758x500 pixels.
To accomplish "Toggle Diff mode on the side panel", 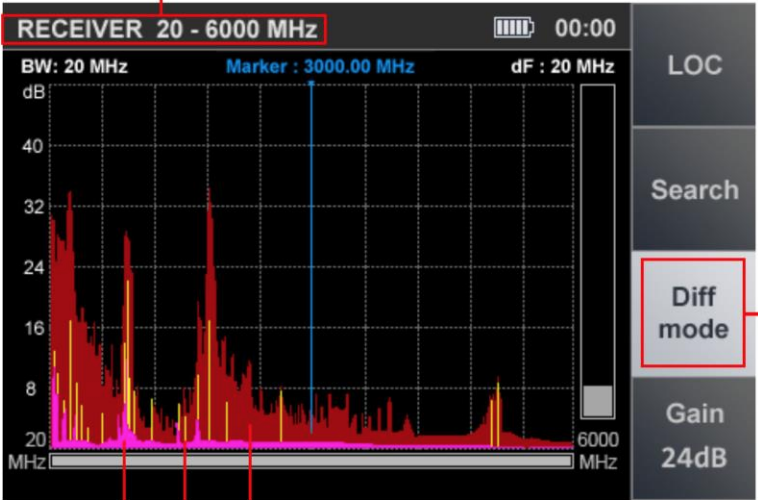I will point(693,312).
